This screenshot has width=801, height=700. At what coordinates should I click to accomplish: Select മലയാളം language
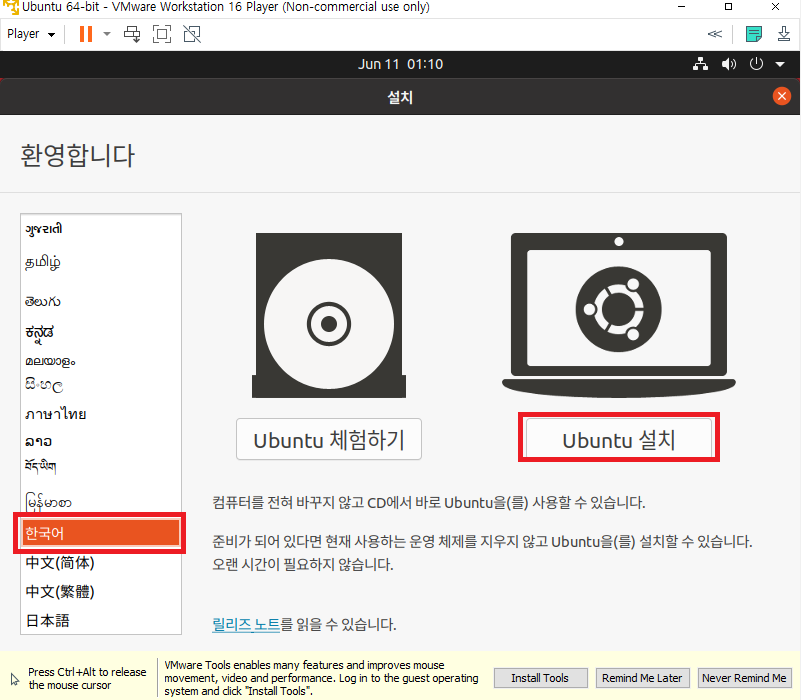tap(101, 361)
